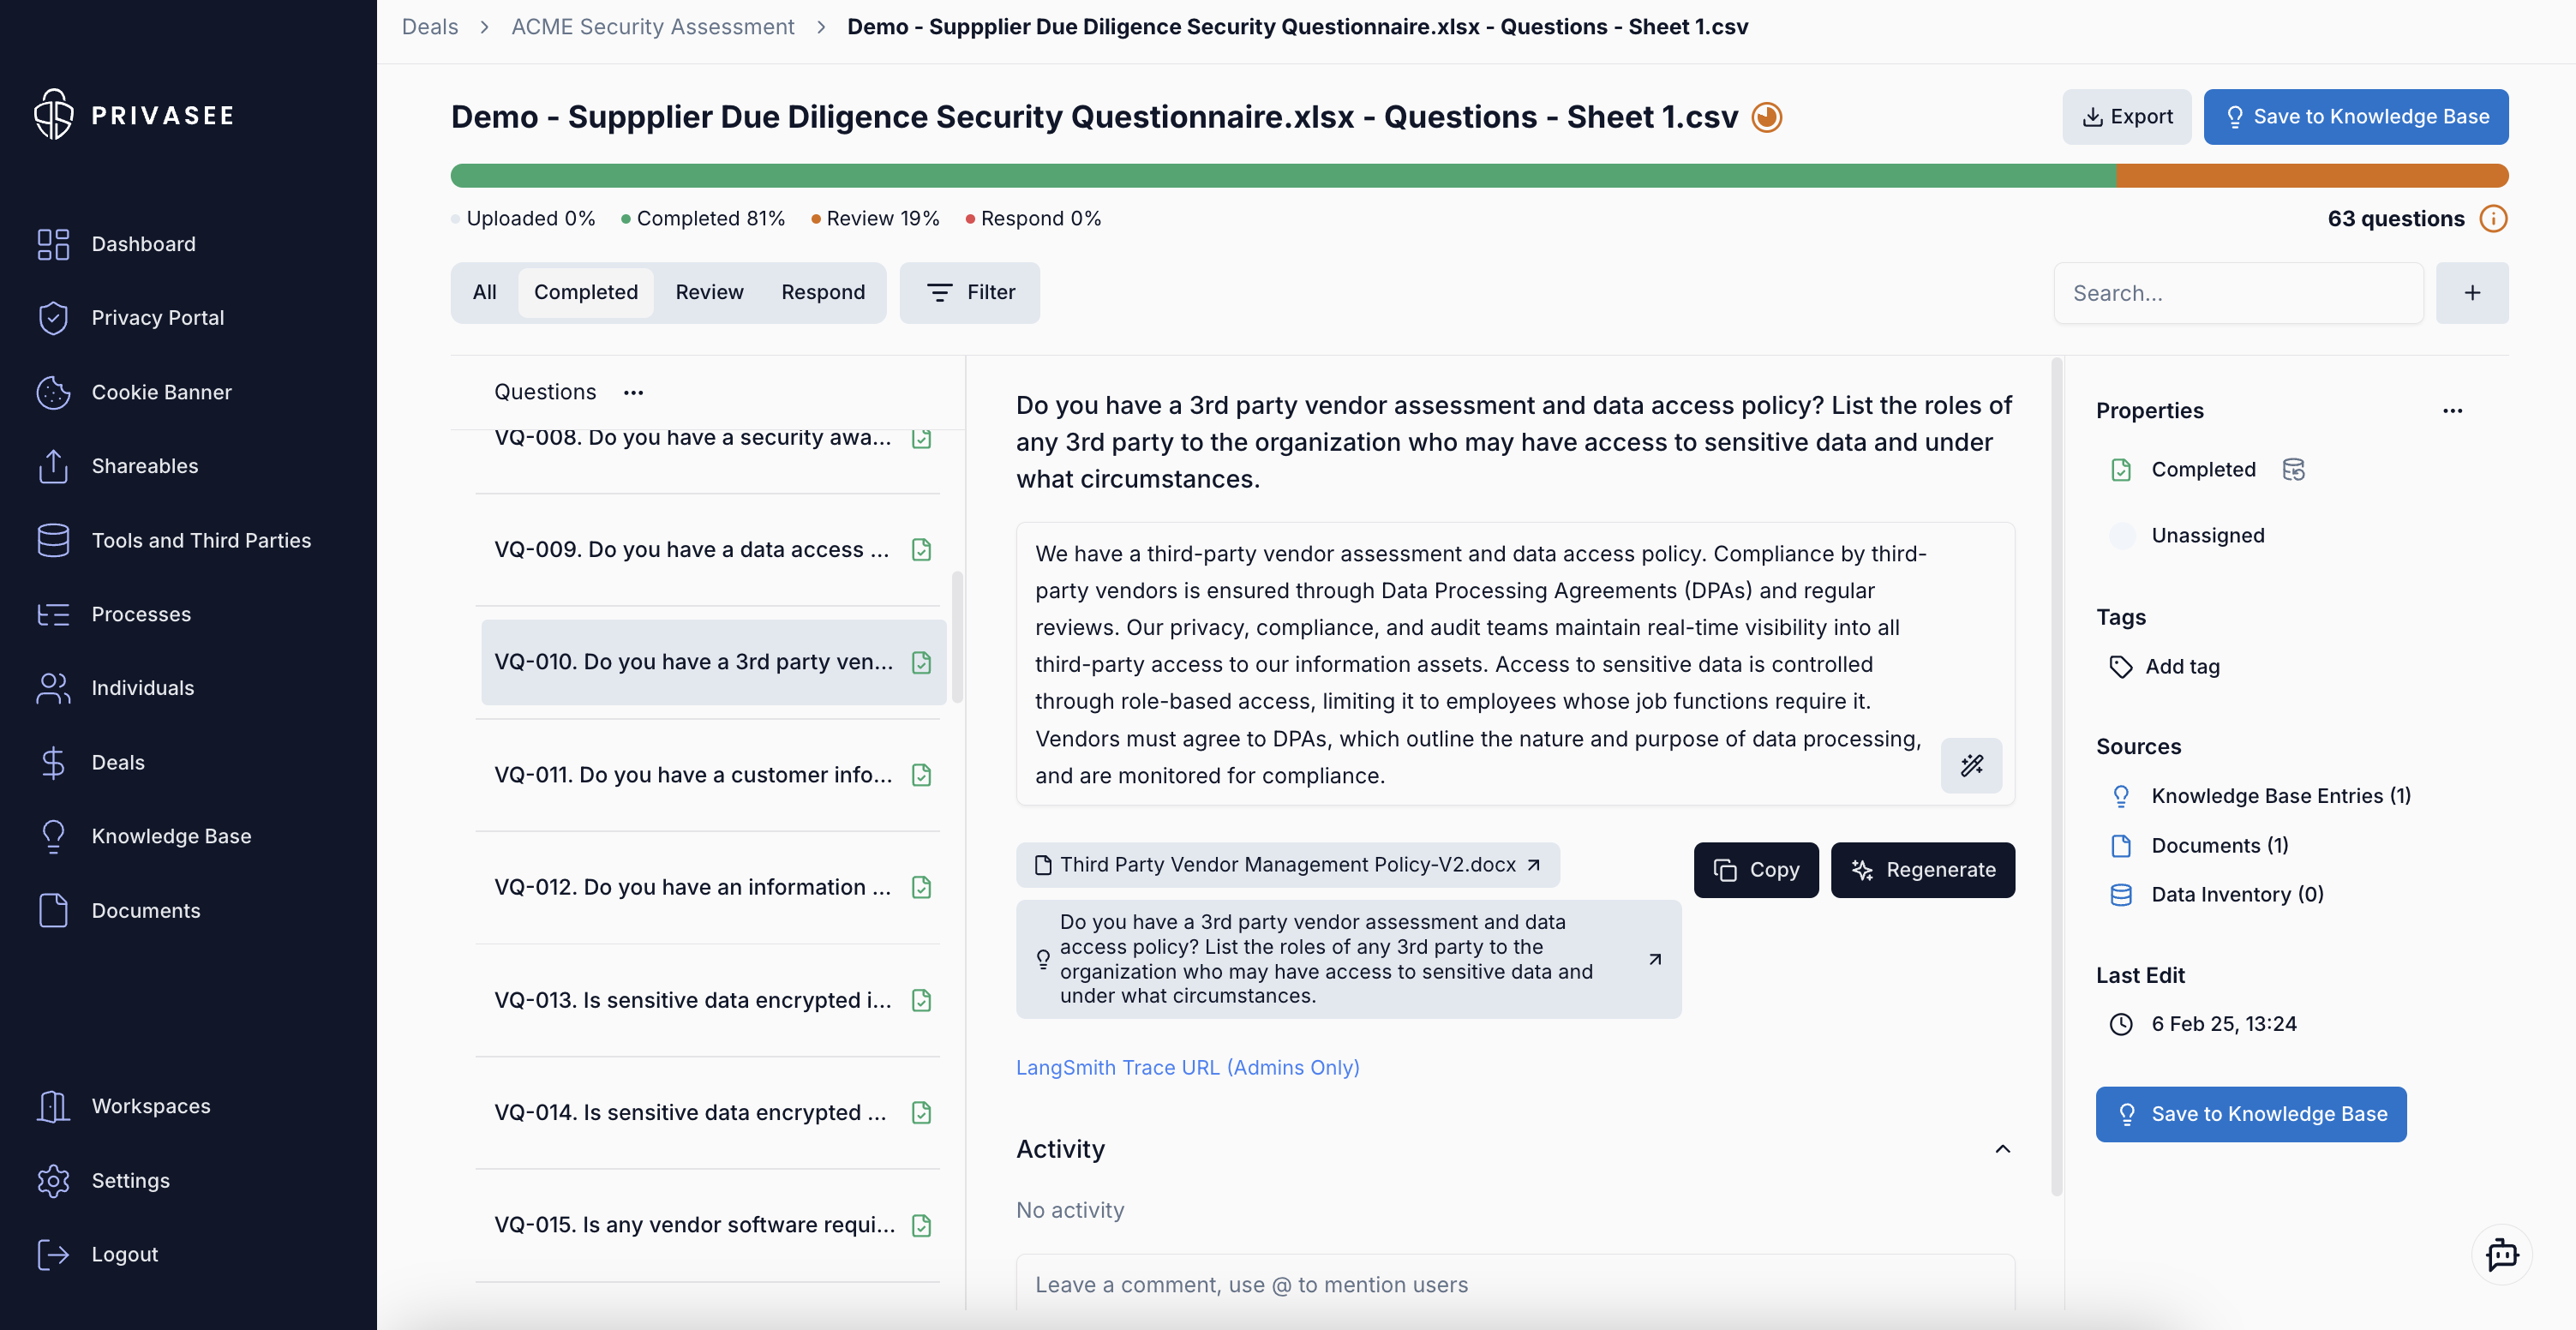Switch to the Review tab
The width and height of the screenshot is (2576, 1330).
coord(709,293)
